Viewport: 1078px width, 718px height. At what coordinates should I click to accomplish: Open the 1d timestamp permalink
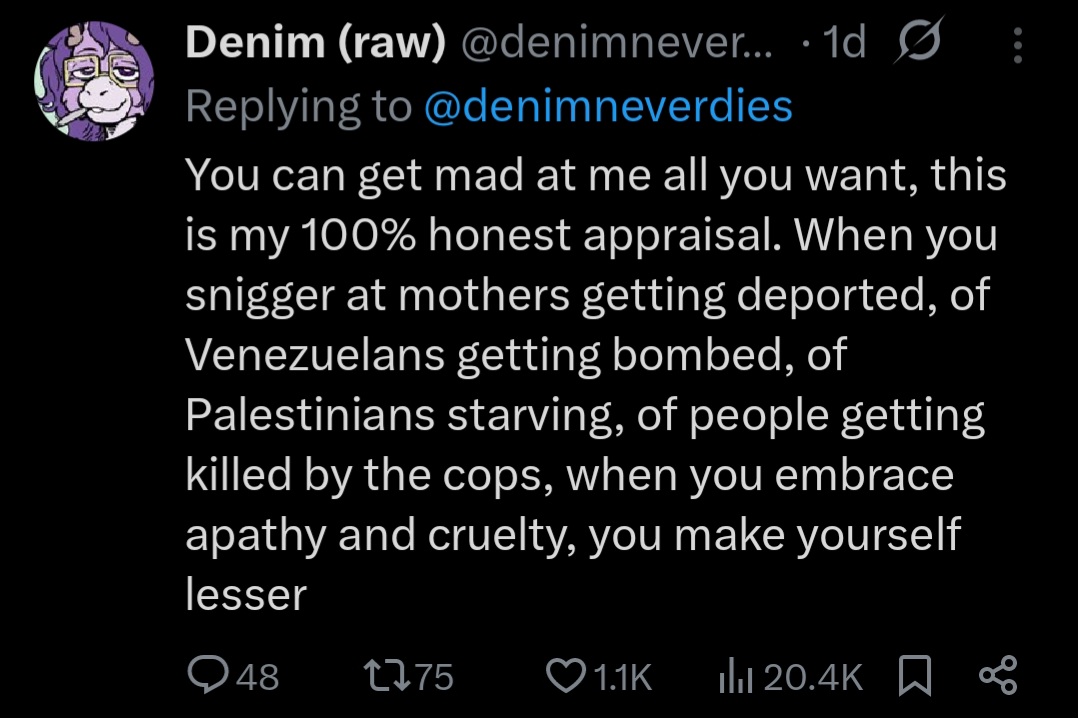(x=844, y=43)
